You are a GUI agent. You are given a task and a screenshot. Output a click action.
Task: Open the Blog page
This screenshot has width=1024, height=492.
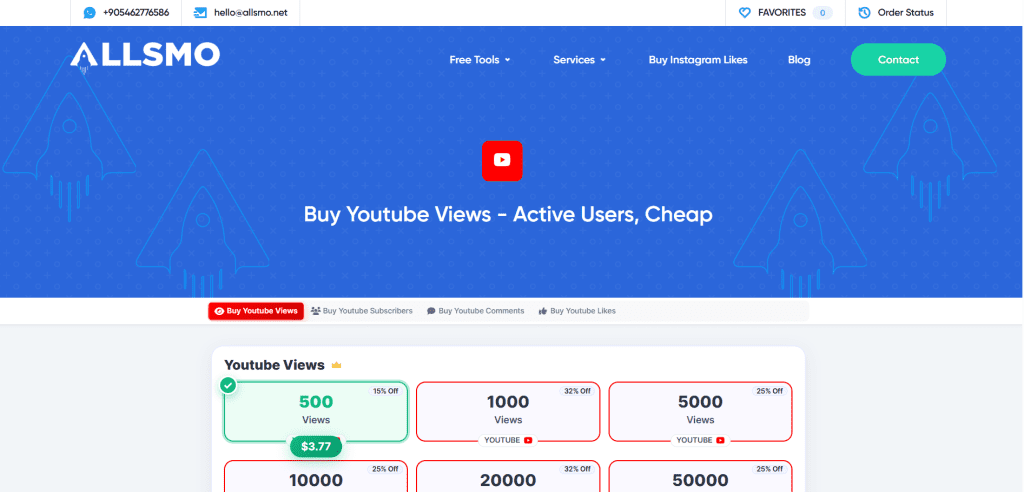799,59
